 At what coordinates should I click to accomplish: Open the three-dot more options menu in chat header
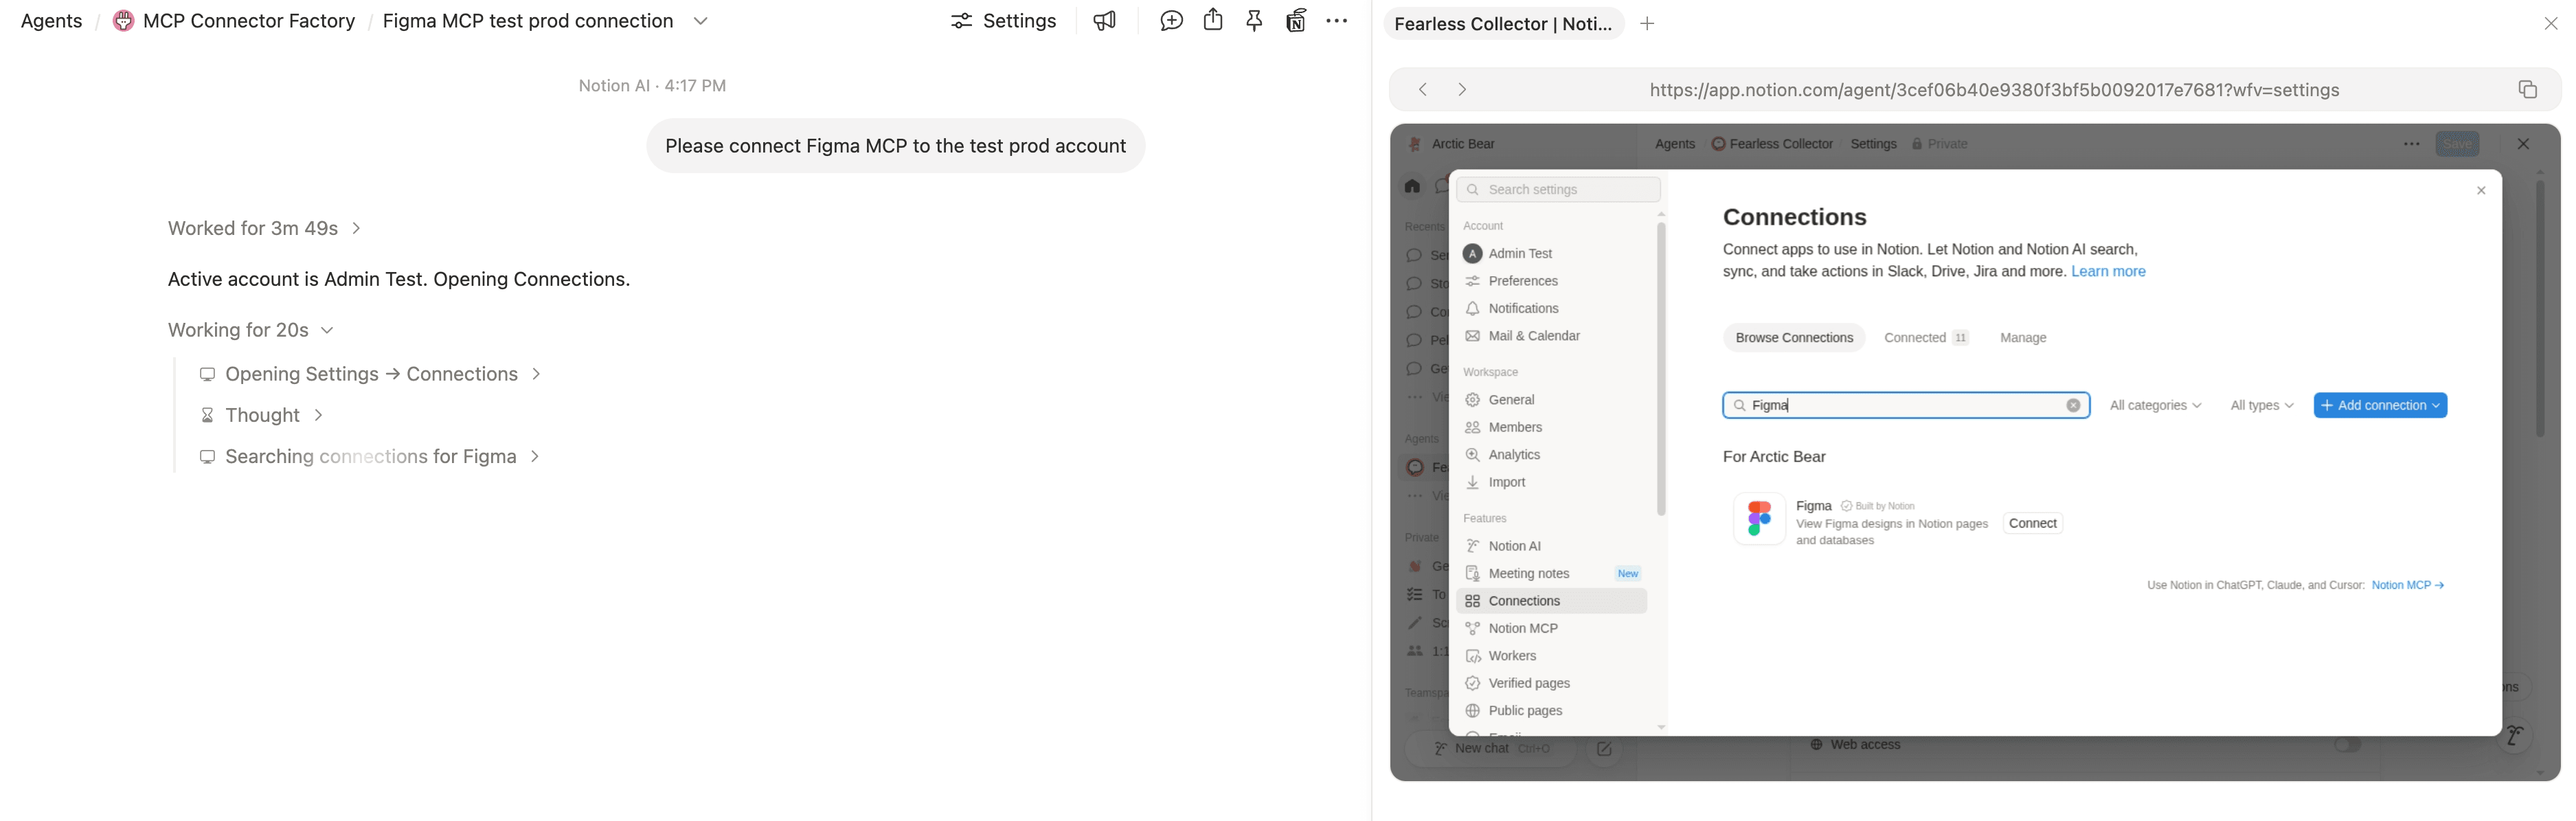[x=1337, y=21]
